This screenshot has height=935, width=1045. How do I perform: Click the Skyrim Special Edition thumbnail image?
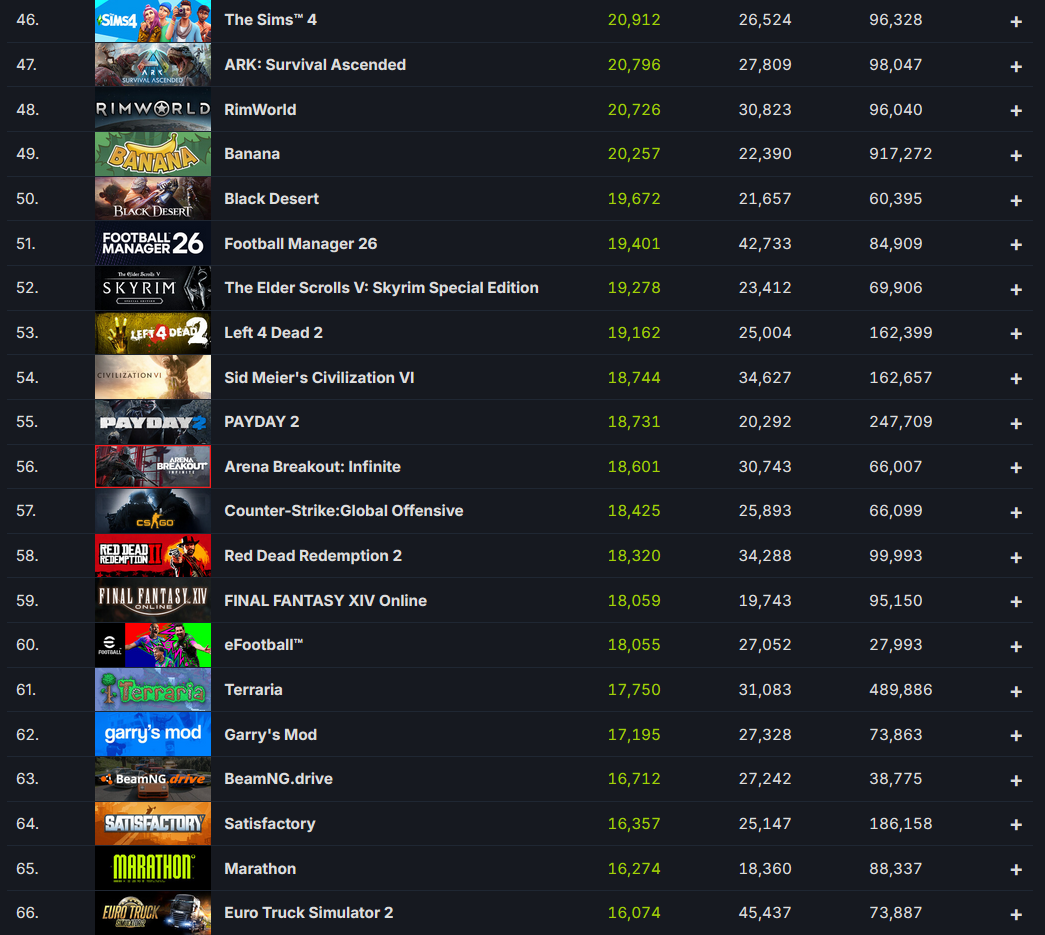[153, 288]
